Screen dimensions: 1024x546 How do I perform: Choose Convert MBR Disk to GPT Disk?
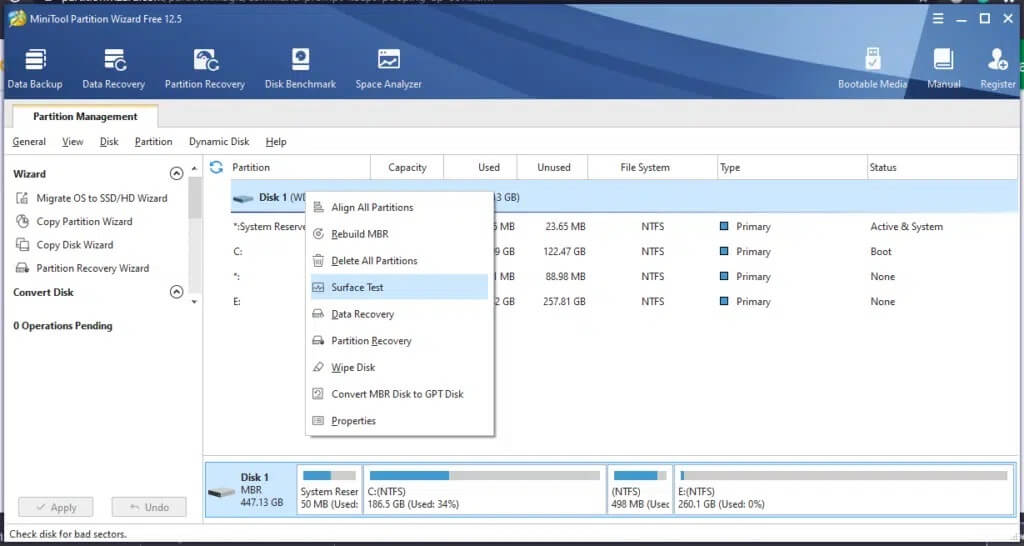(x=397, y=394)
